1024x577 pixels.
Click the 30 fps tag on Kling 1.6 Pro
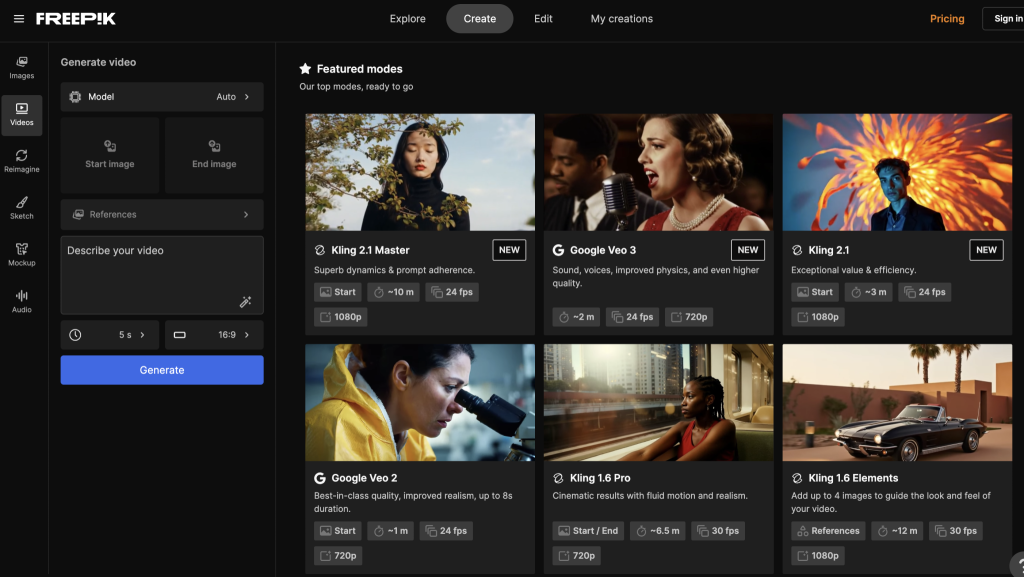click(718, 531)
